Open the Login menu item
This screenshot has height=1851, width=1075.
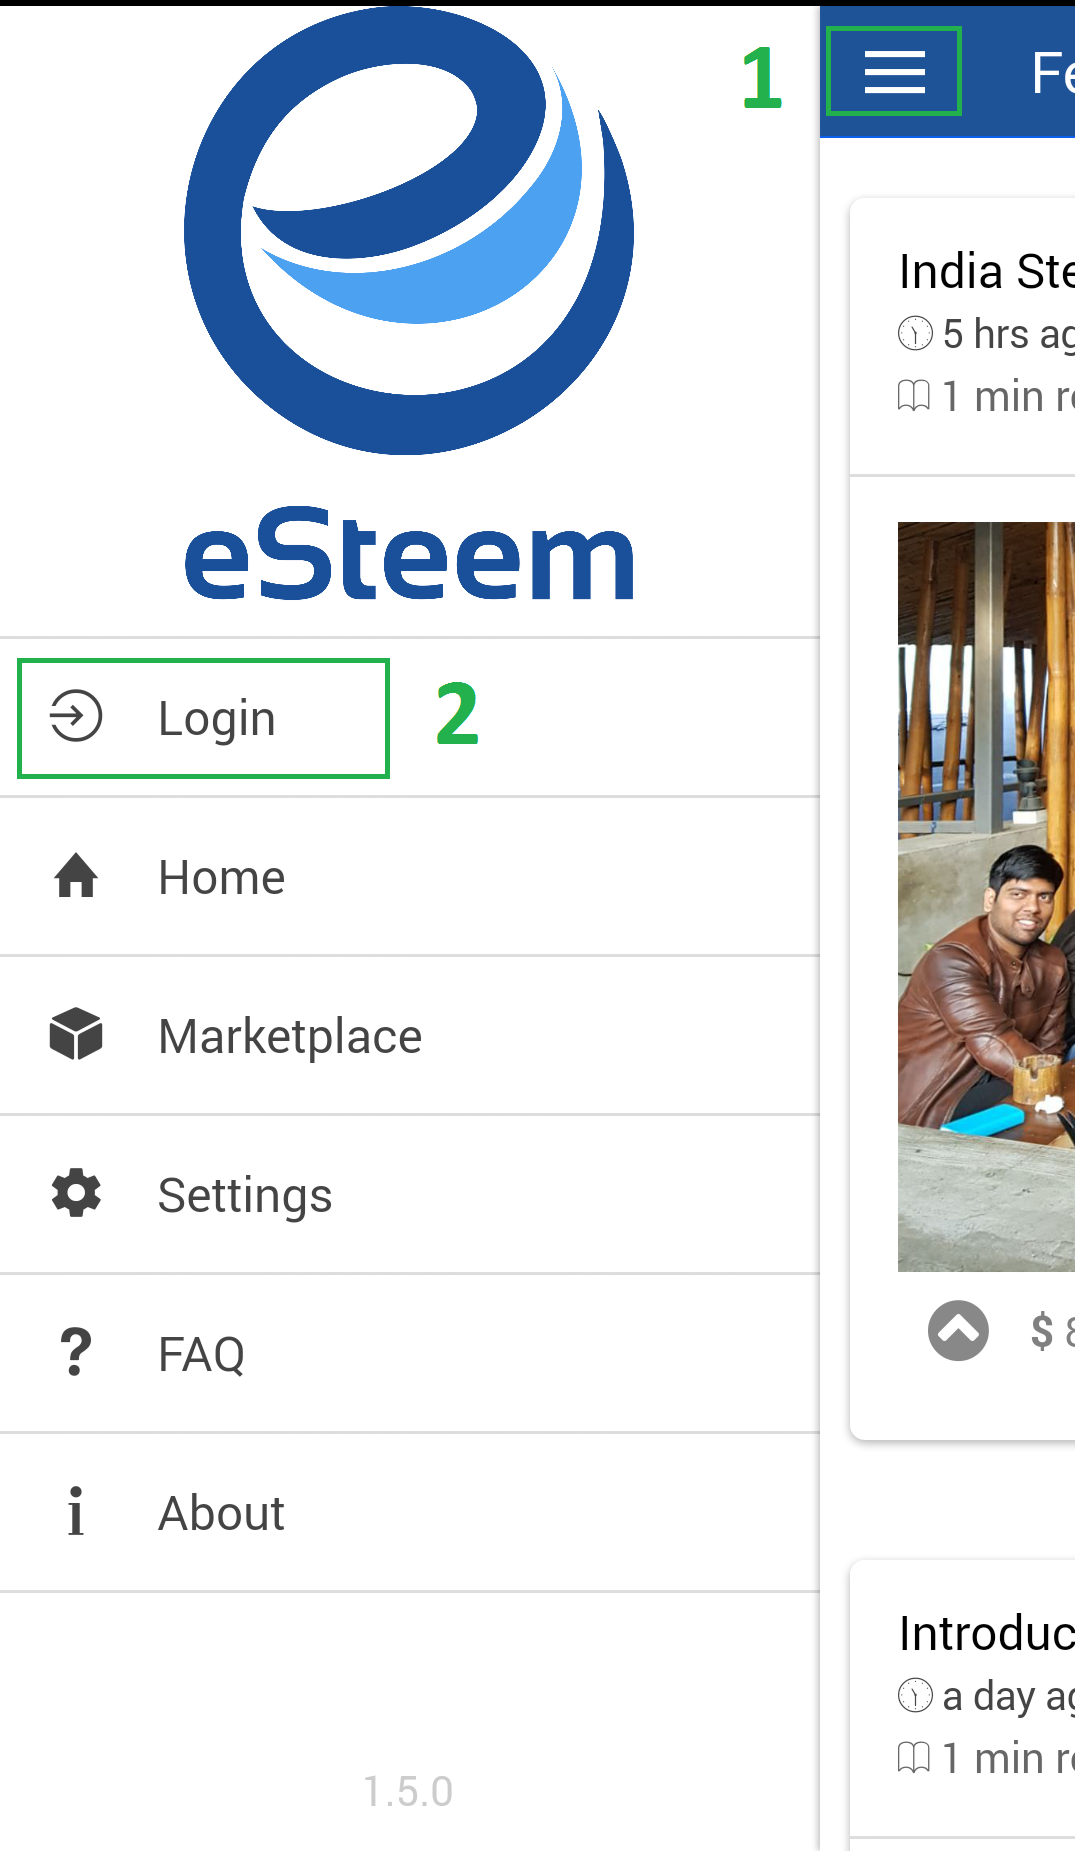(216, 718)
